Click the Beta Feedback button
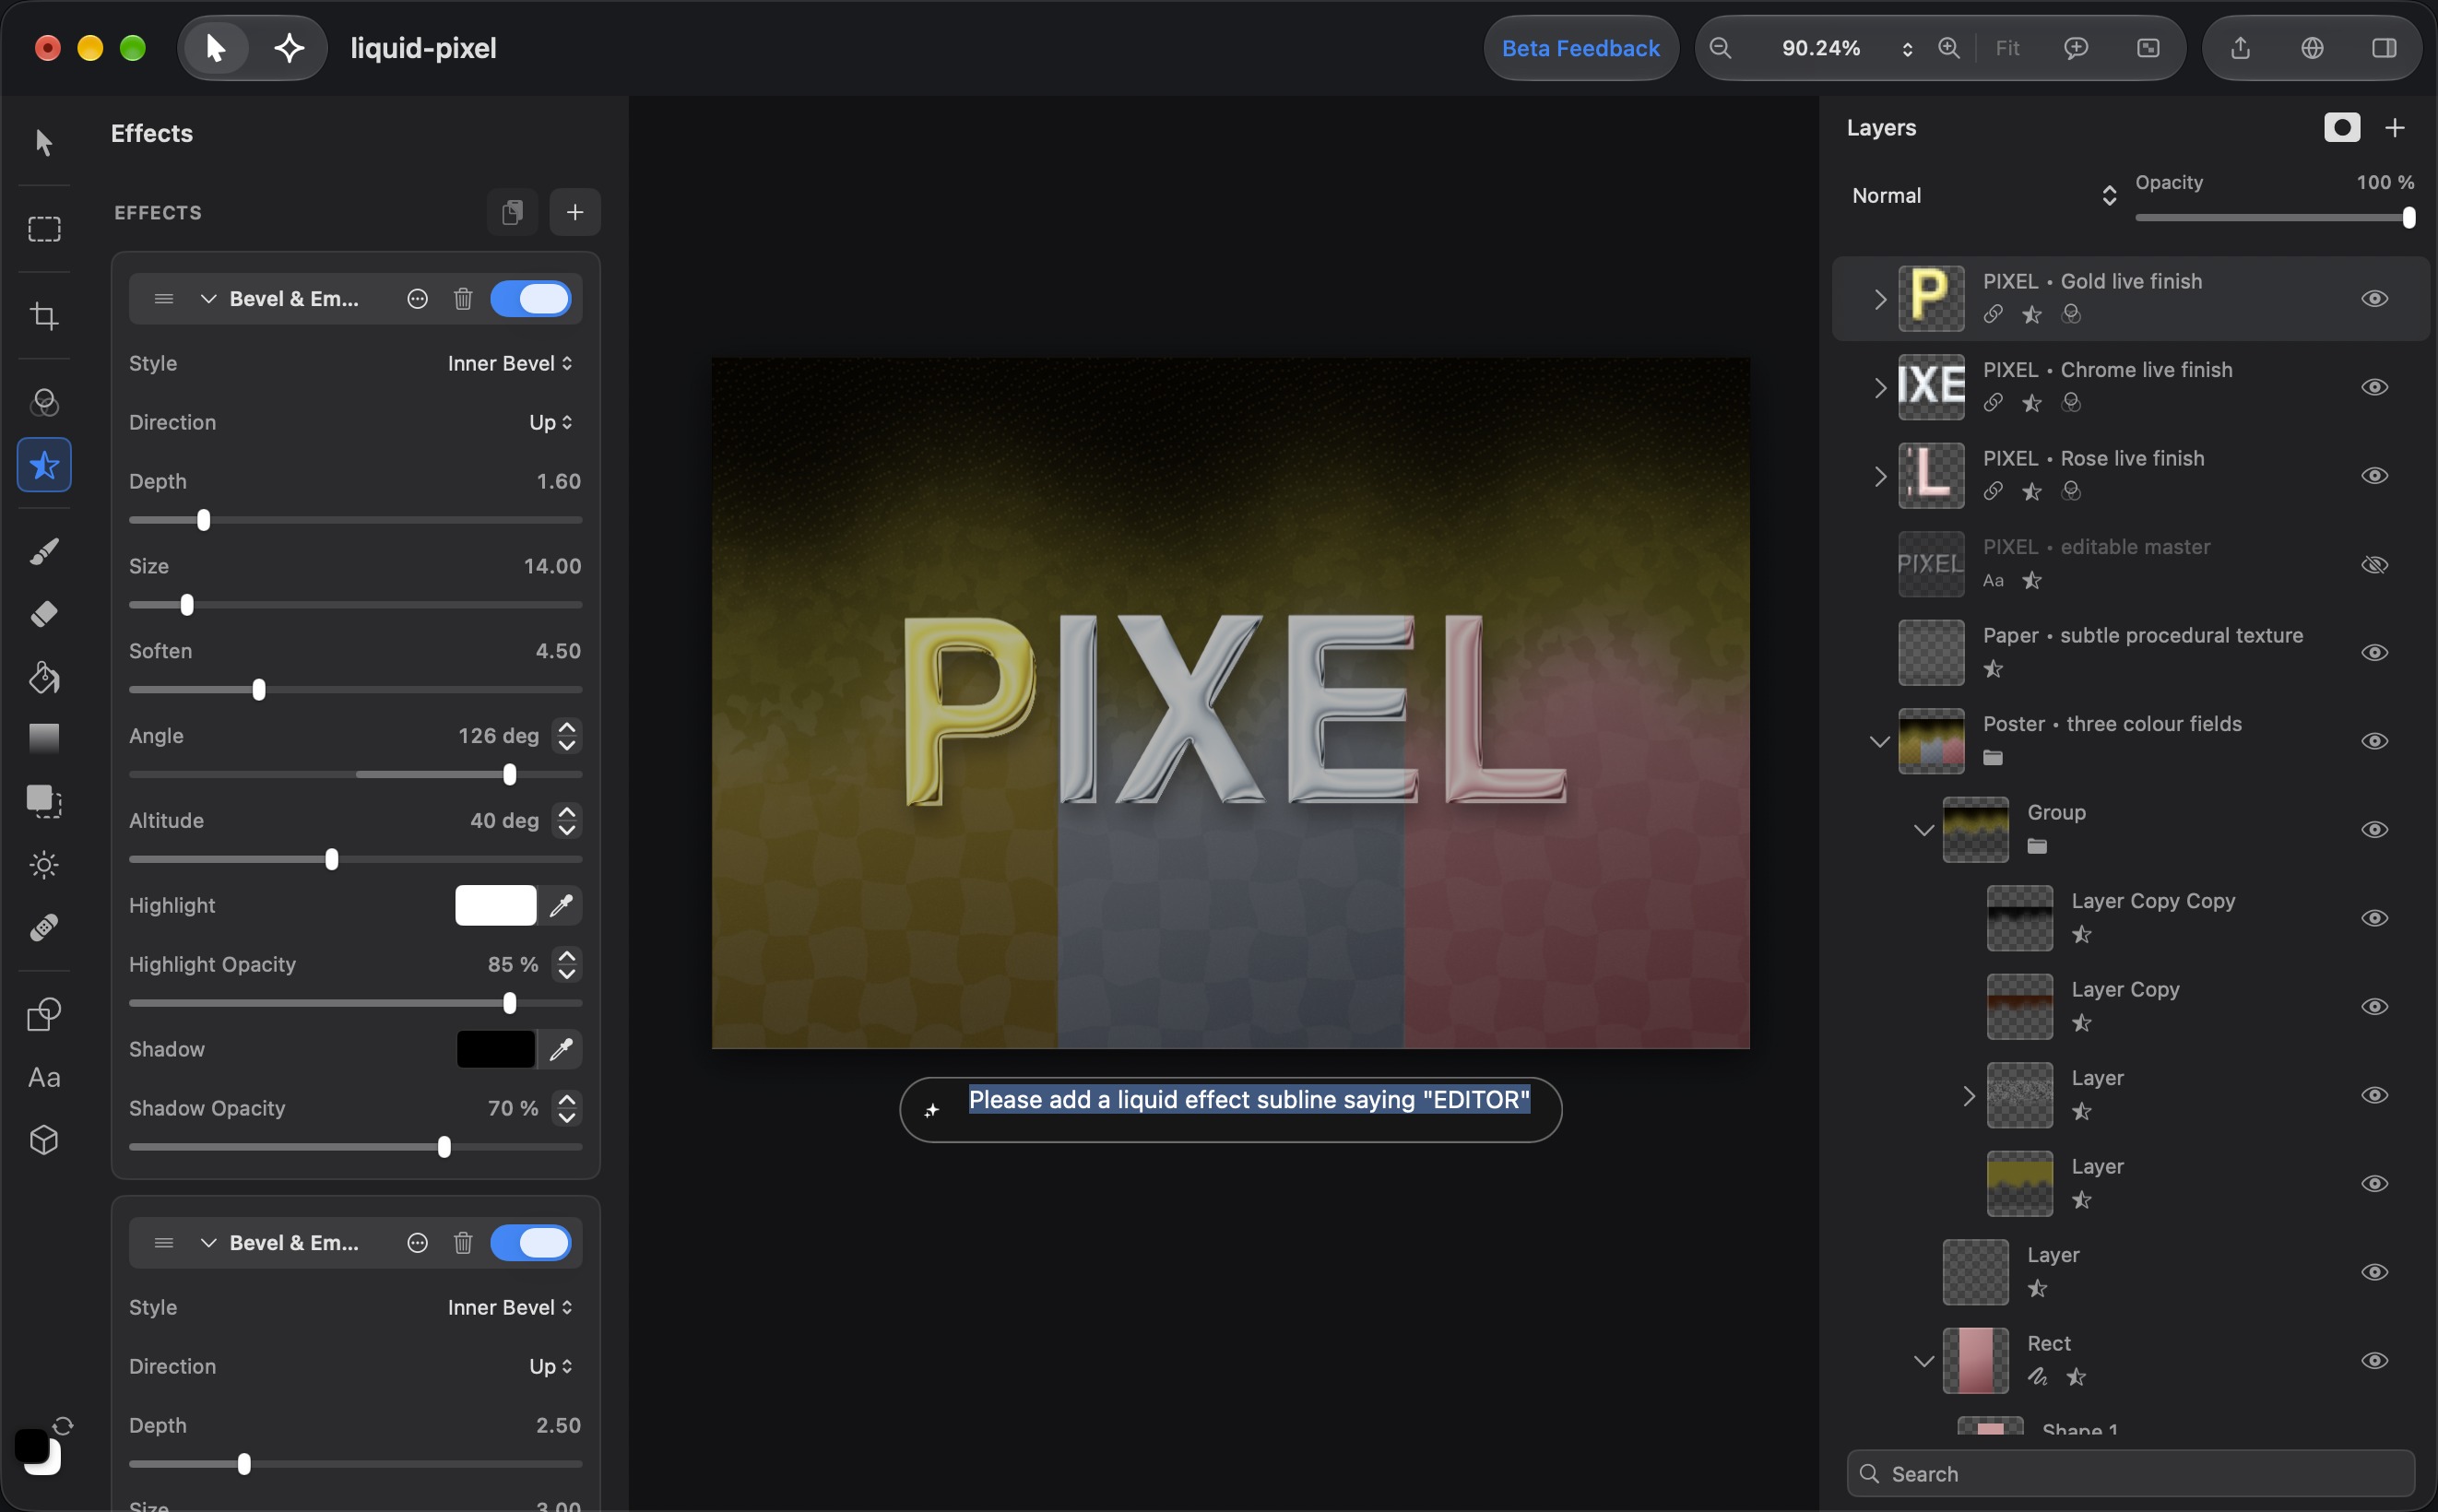The image size is (2438, 1512). (1580, 48)
